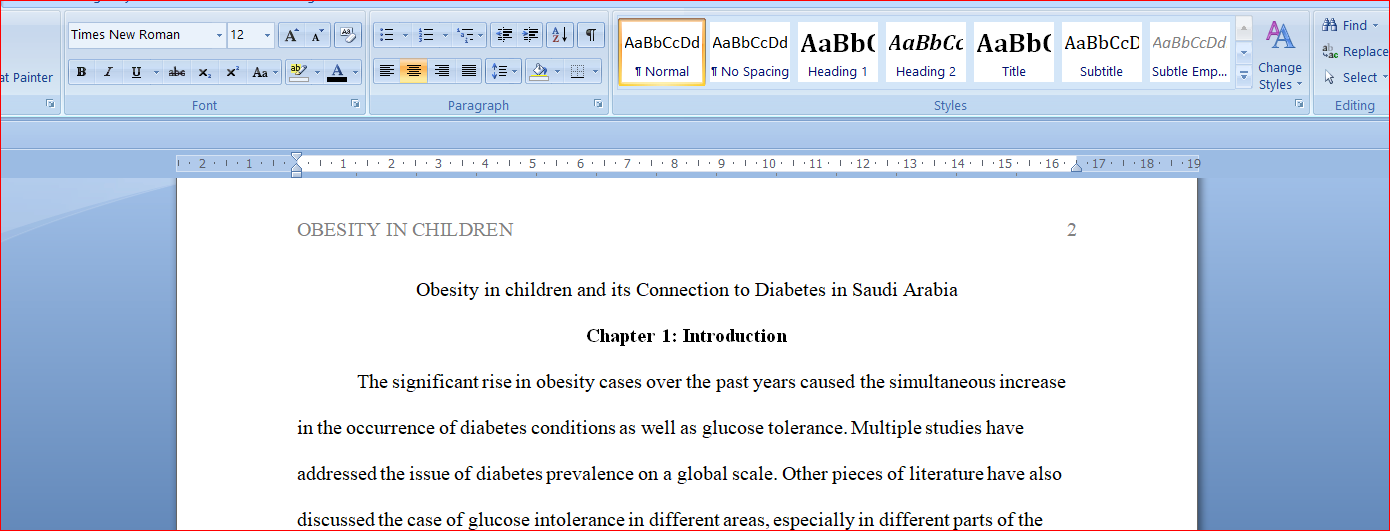Click the header text OBESITY IN CHILDREN
This screenshot has width=1390, height=531.
coord(405,230)
